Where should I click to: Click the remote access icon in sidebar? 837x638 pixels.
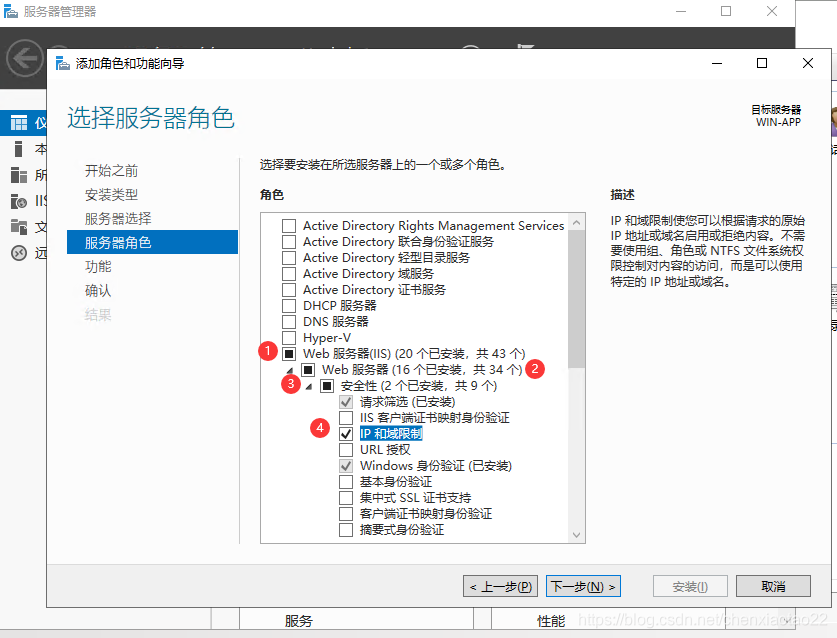click(19, 253)
